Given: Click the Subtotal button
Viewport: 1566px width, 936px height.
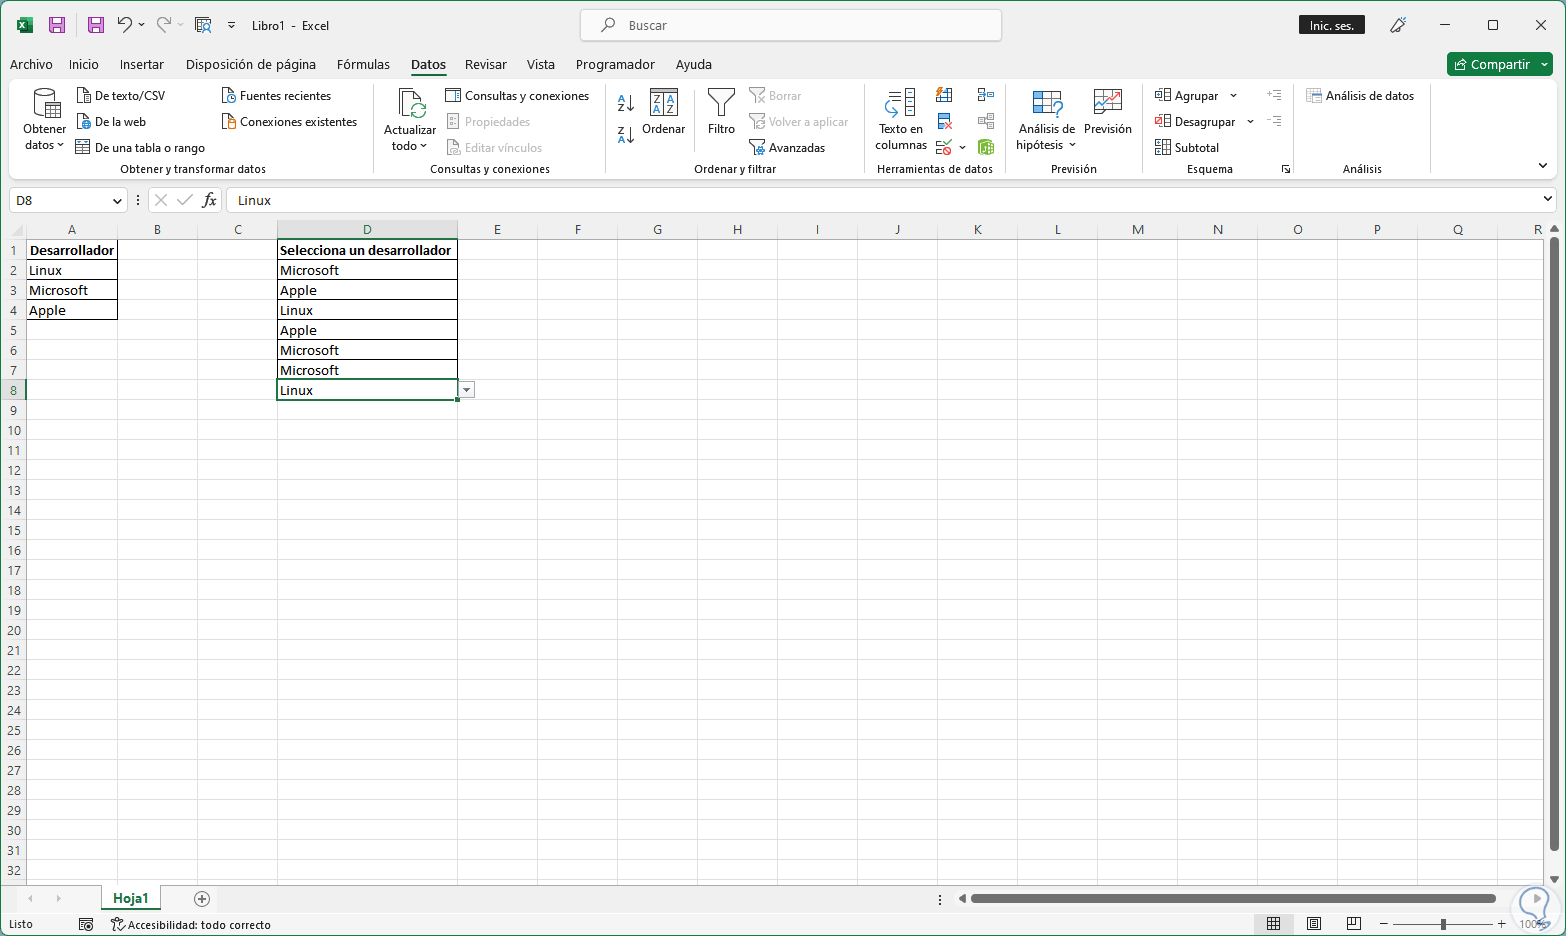Looking at the screenshot, I should [1187, 148].
